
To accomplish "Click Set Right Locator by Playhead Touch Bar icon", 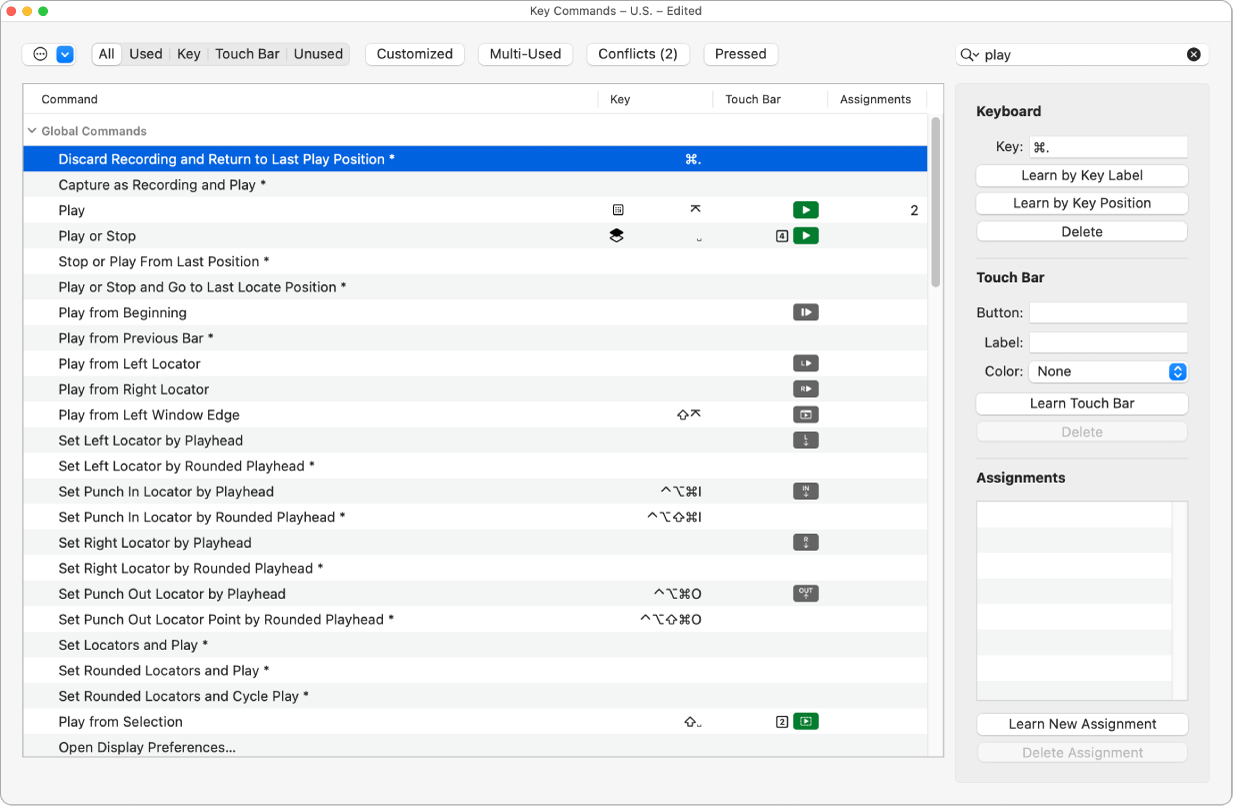I will click(x=805, y=542).
